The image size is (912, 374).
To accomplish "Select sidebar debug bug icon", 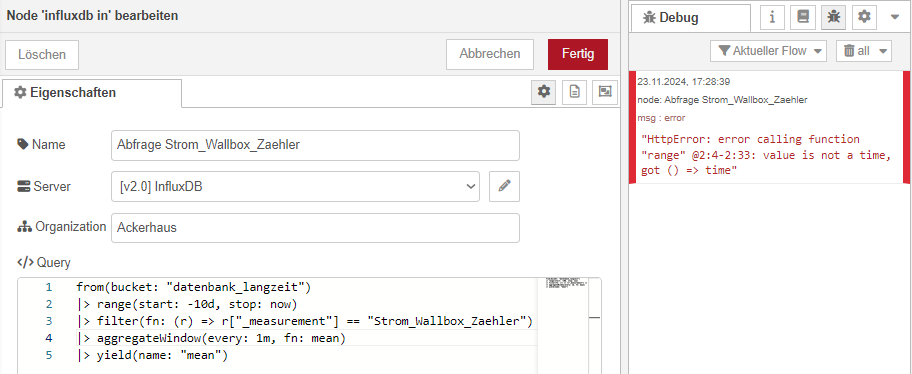I will (x=833, y=18).
